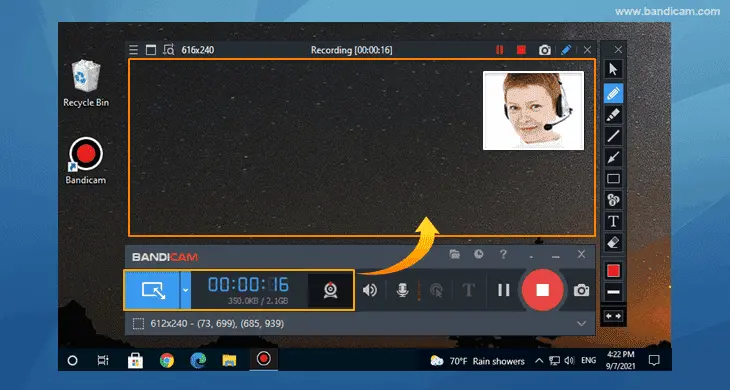Toggle the mouse click effect button
This screenshot has height=390, width=730.
coord(436,290)
